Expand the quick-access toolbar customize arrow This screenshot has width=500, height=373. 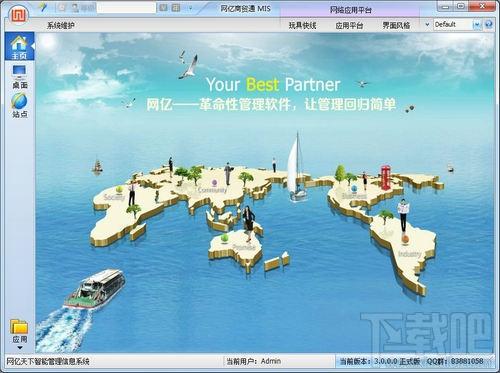tap(191, 8)
